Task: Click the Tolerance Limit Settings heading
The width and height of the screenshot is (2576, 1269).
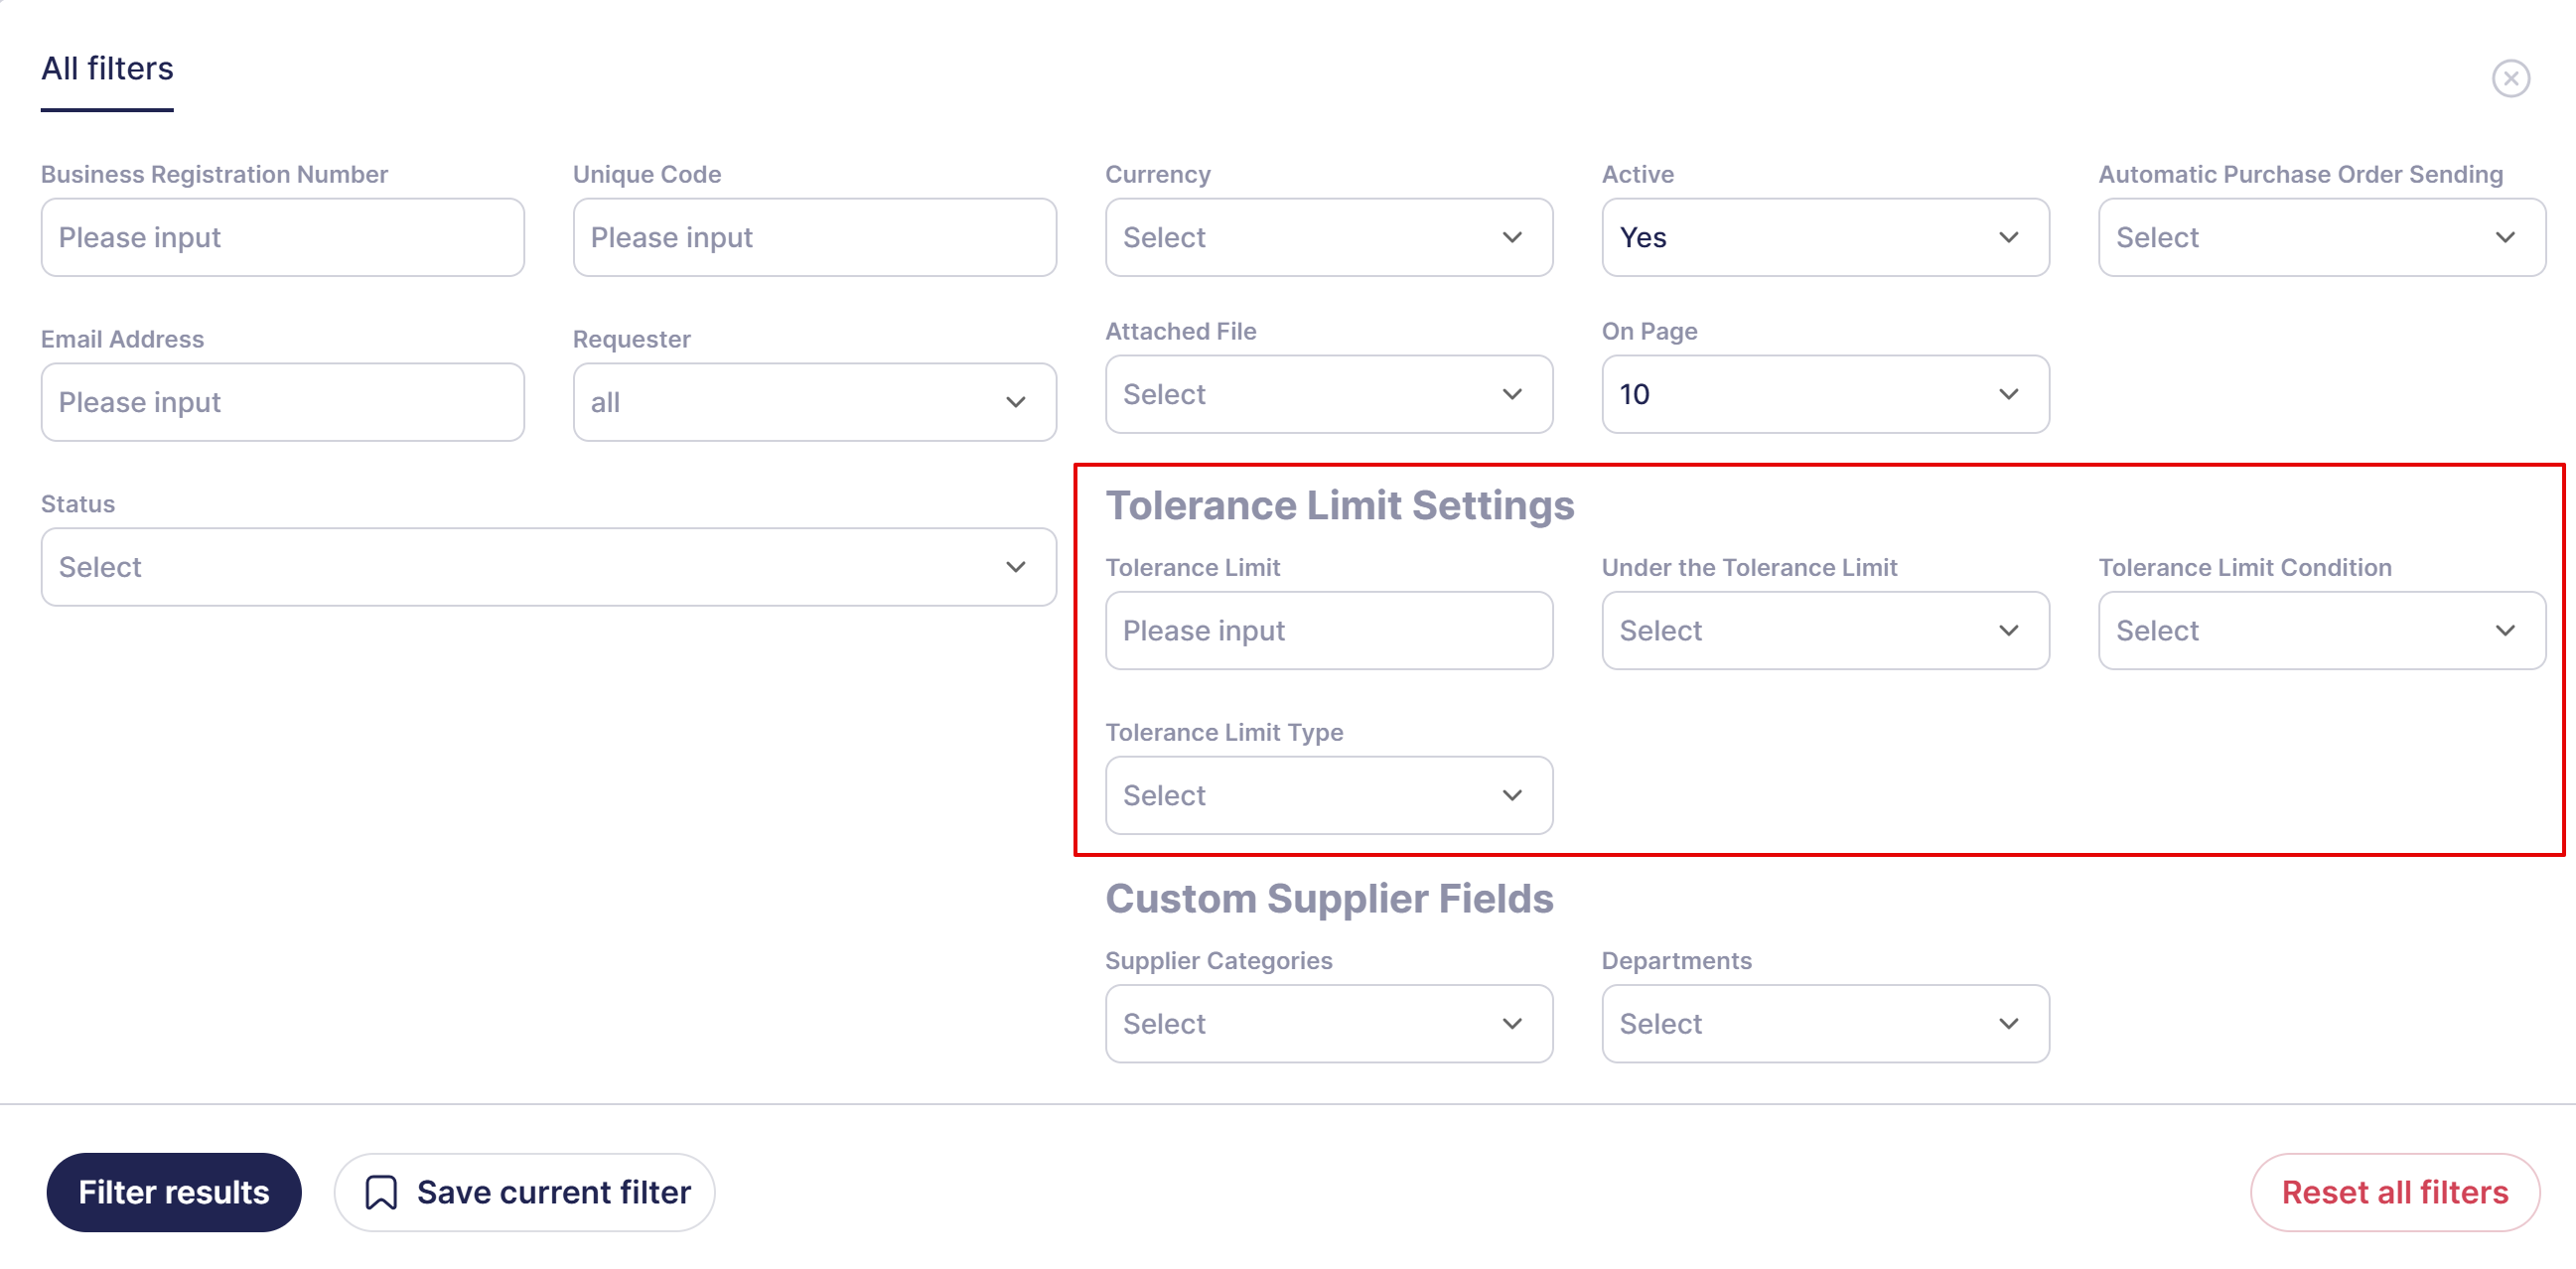Action: 1340,505
